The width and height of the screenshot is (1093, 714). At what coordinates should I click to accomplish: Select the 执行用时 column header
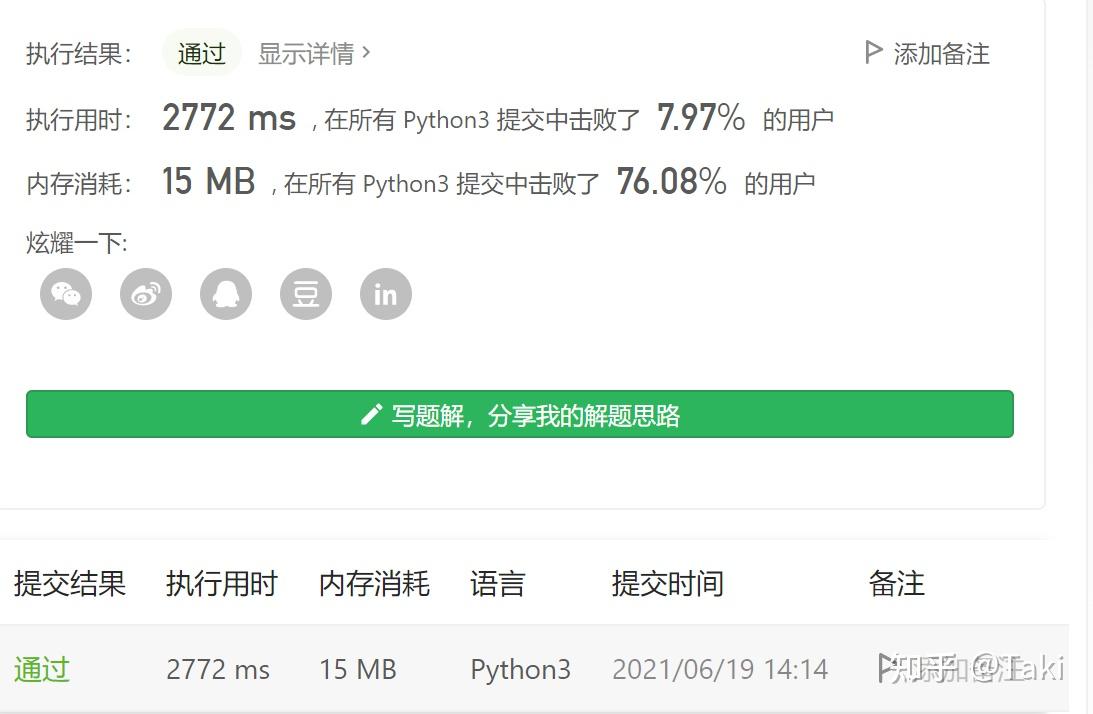(221, 583)
